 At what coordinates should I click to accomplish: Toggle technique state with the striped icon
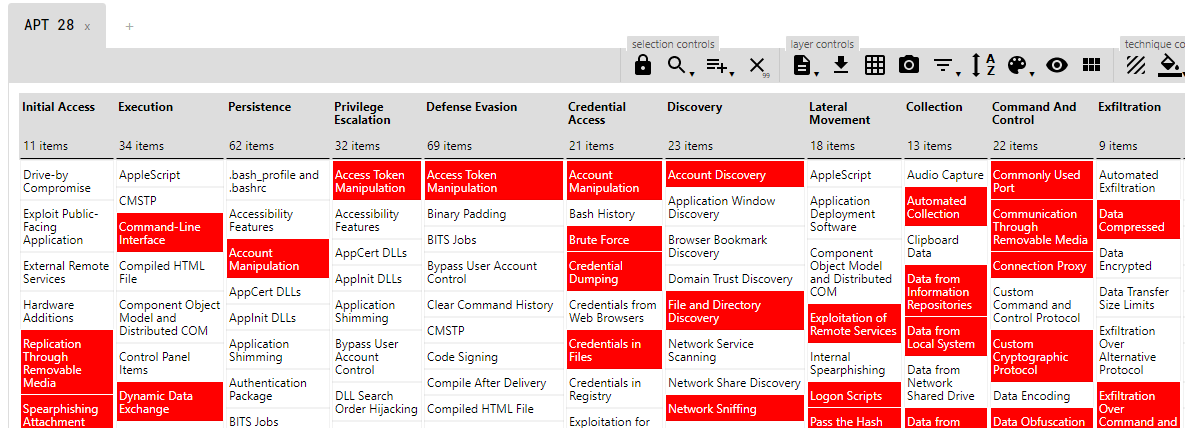point(1135,66)
